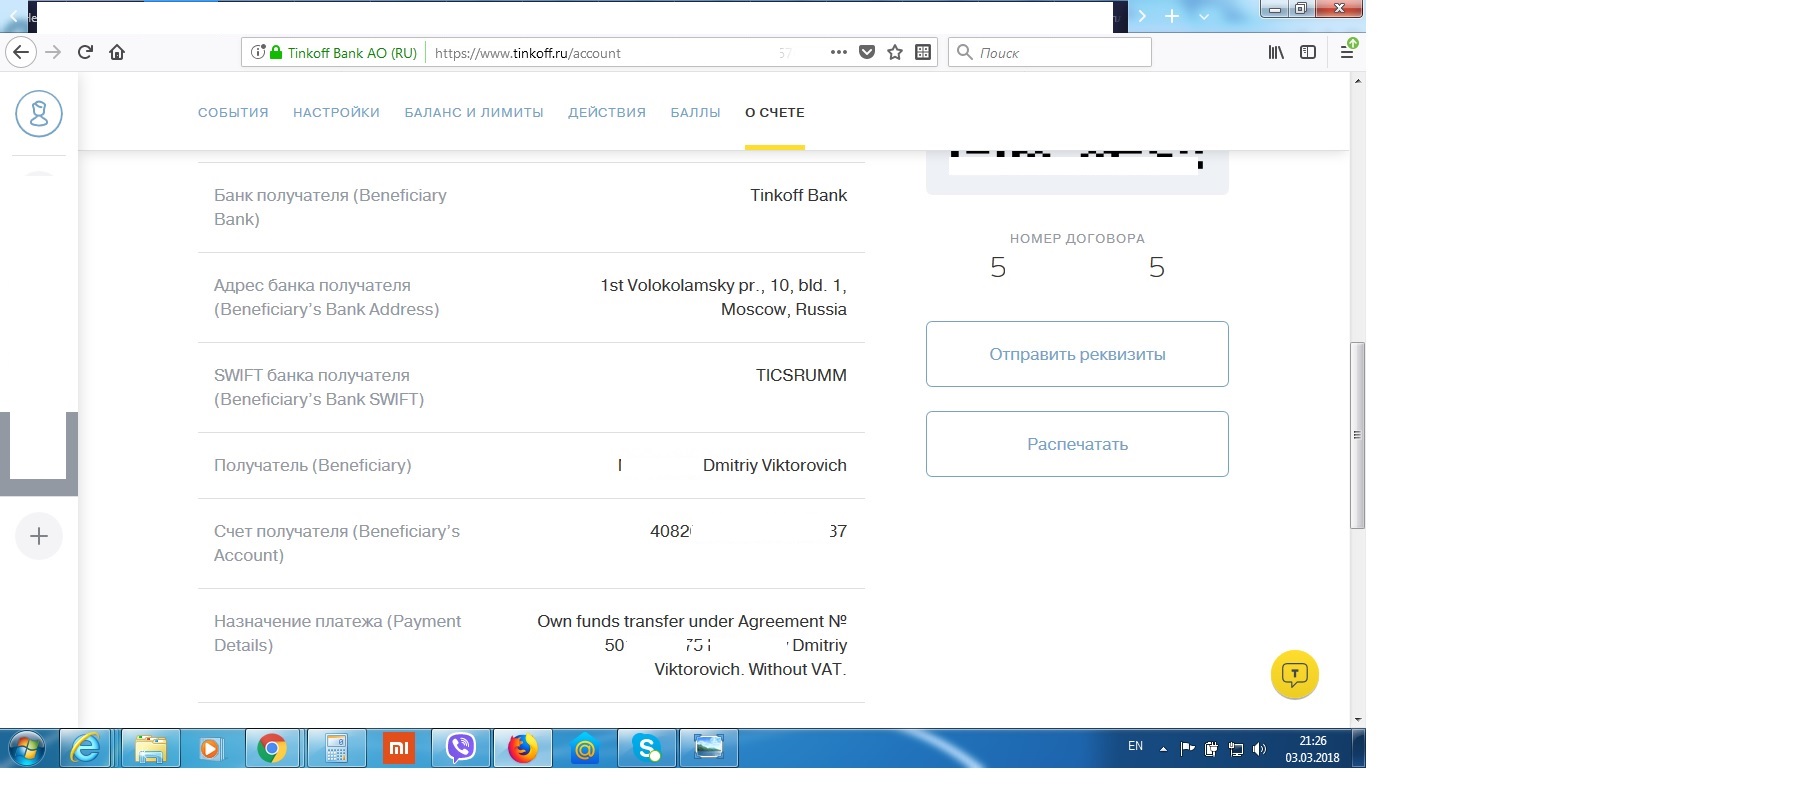Expand page actions menu in the address bar
Viewport: 1800px width, 792px height.
(838, 52)
